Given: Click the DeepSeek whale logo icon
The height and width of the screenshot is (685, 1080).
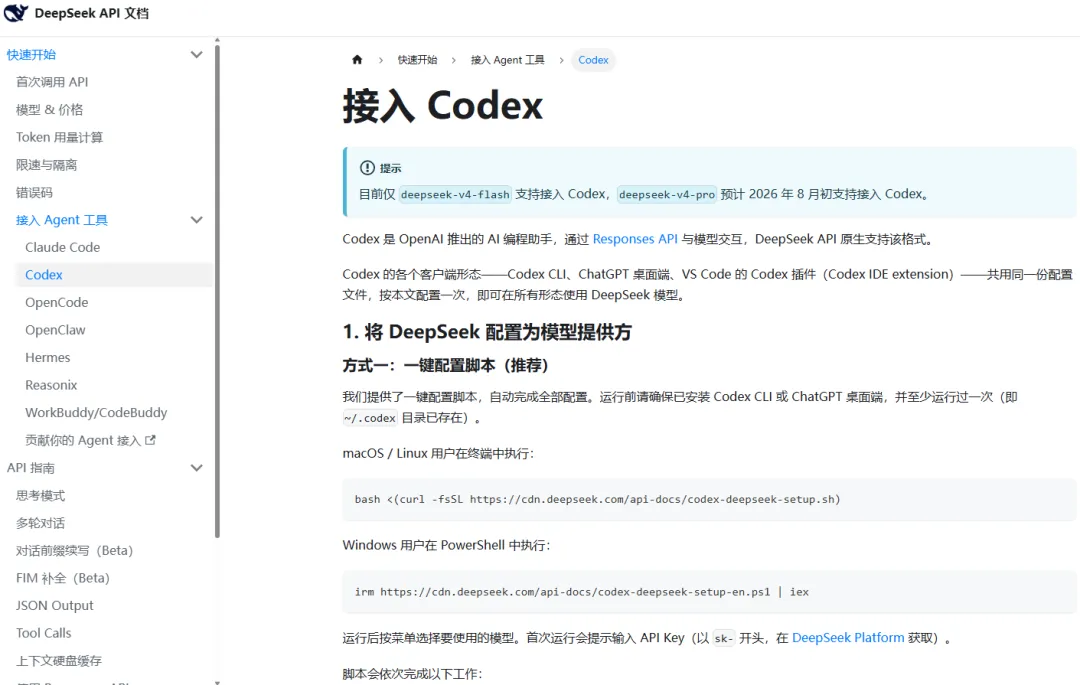Looking at the screenshot, I should click(16, 13).
